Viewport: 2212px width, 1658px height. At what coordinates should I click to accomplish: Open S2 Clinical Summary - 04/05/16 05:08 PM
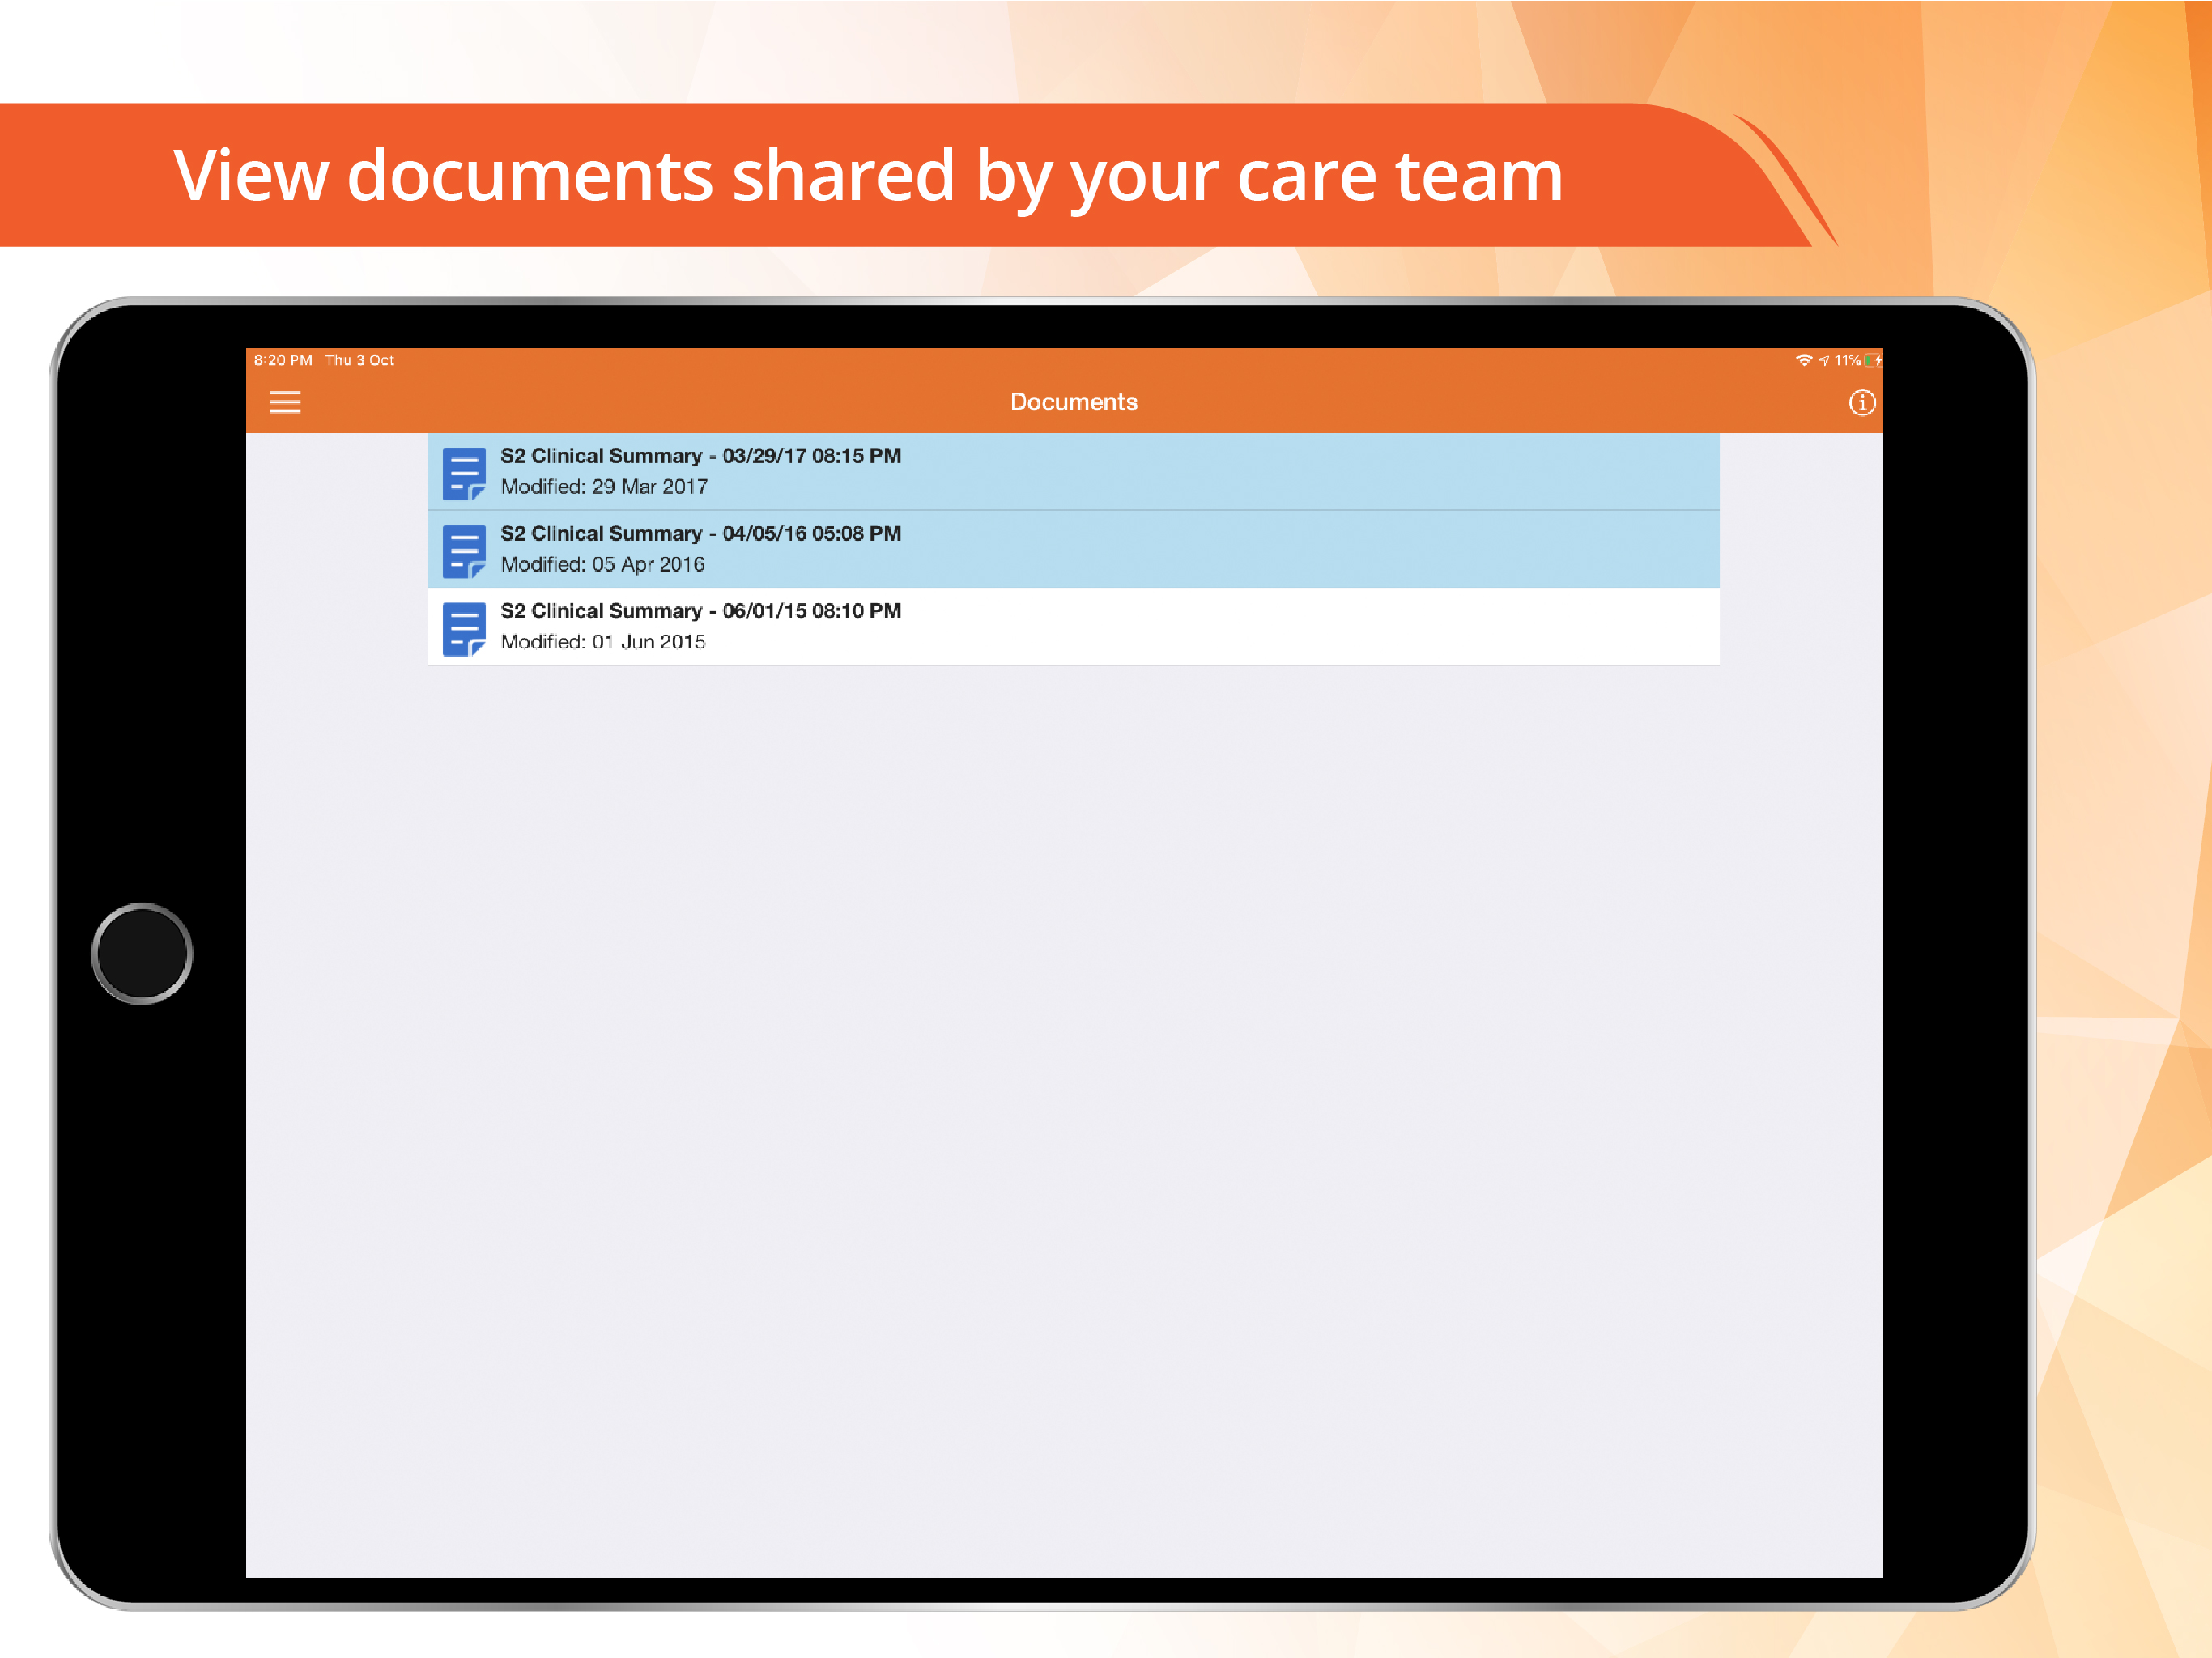tap(1073, 549)
